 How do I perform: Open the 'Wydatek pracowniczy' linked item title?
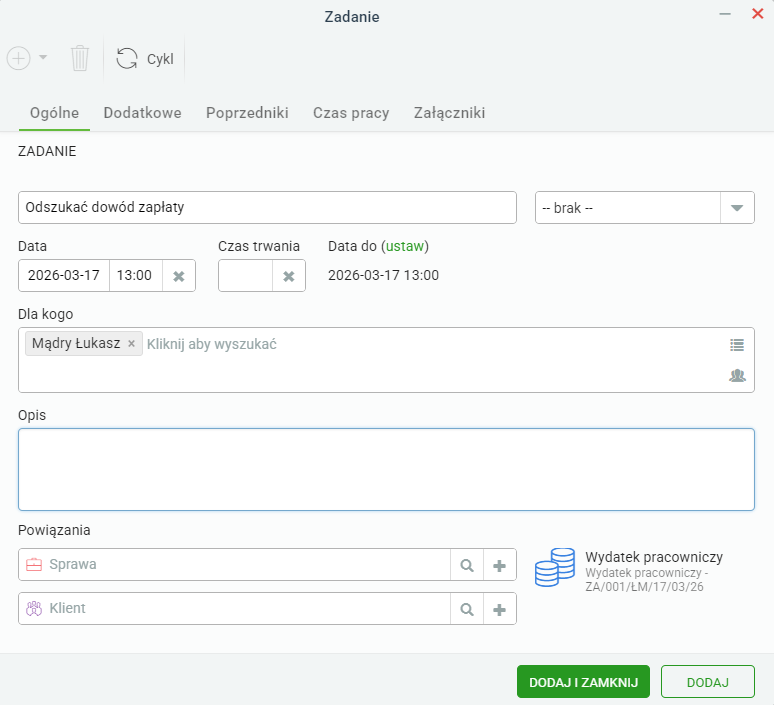tap(654, 557)
